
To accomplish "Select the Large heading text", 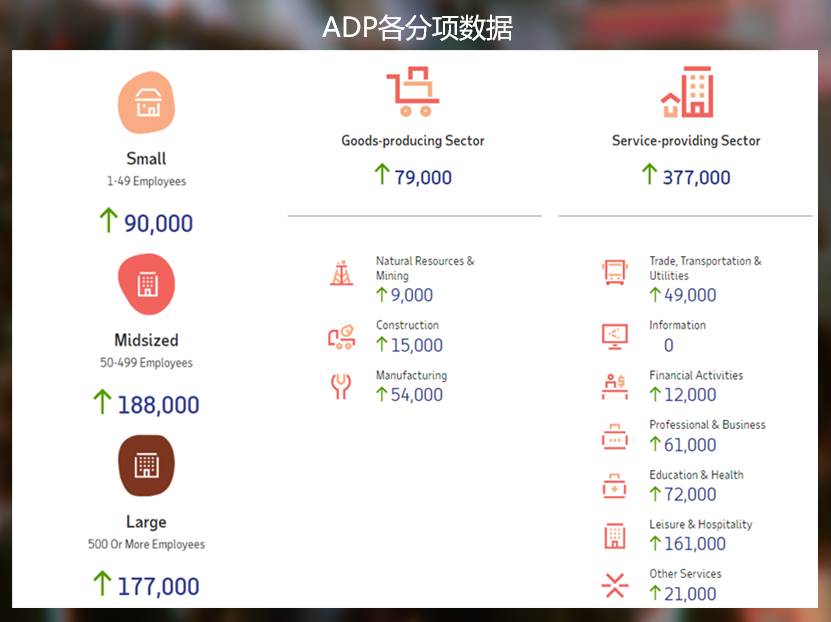I will point(146,522).
